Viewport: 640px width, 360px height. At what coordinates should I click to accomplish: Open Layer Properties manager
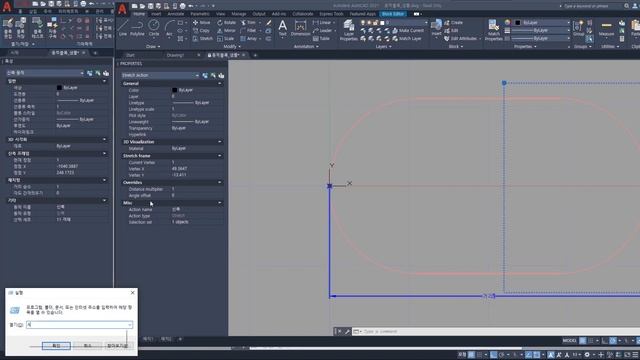(x=349, y=30)
